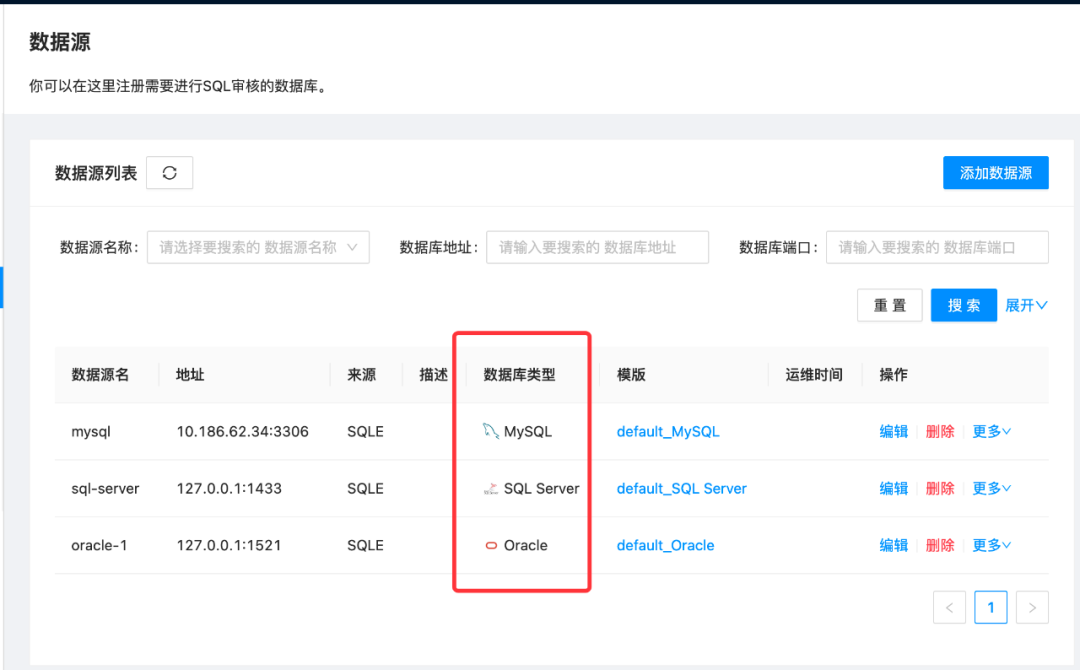Viewport: 1080px width, 670px height.
Task: Click the red Oracle logo icon
Action: [x=491, y=545]
